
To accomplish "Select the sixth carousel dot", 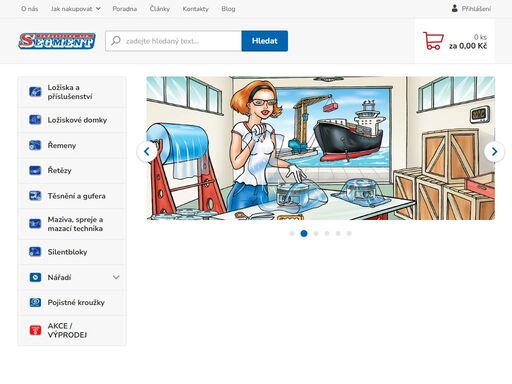I will tap(349, 233).
